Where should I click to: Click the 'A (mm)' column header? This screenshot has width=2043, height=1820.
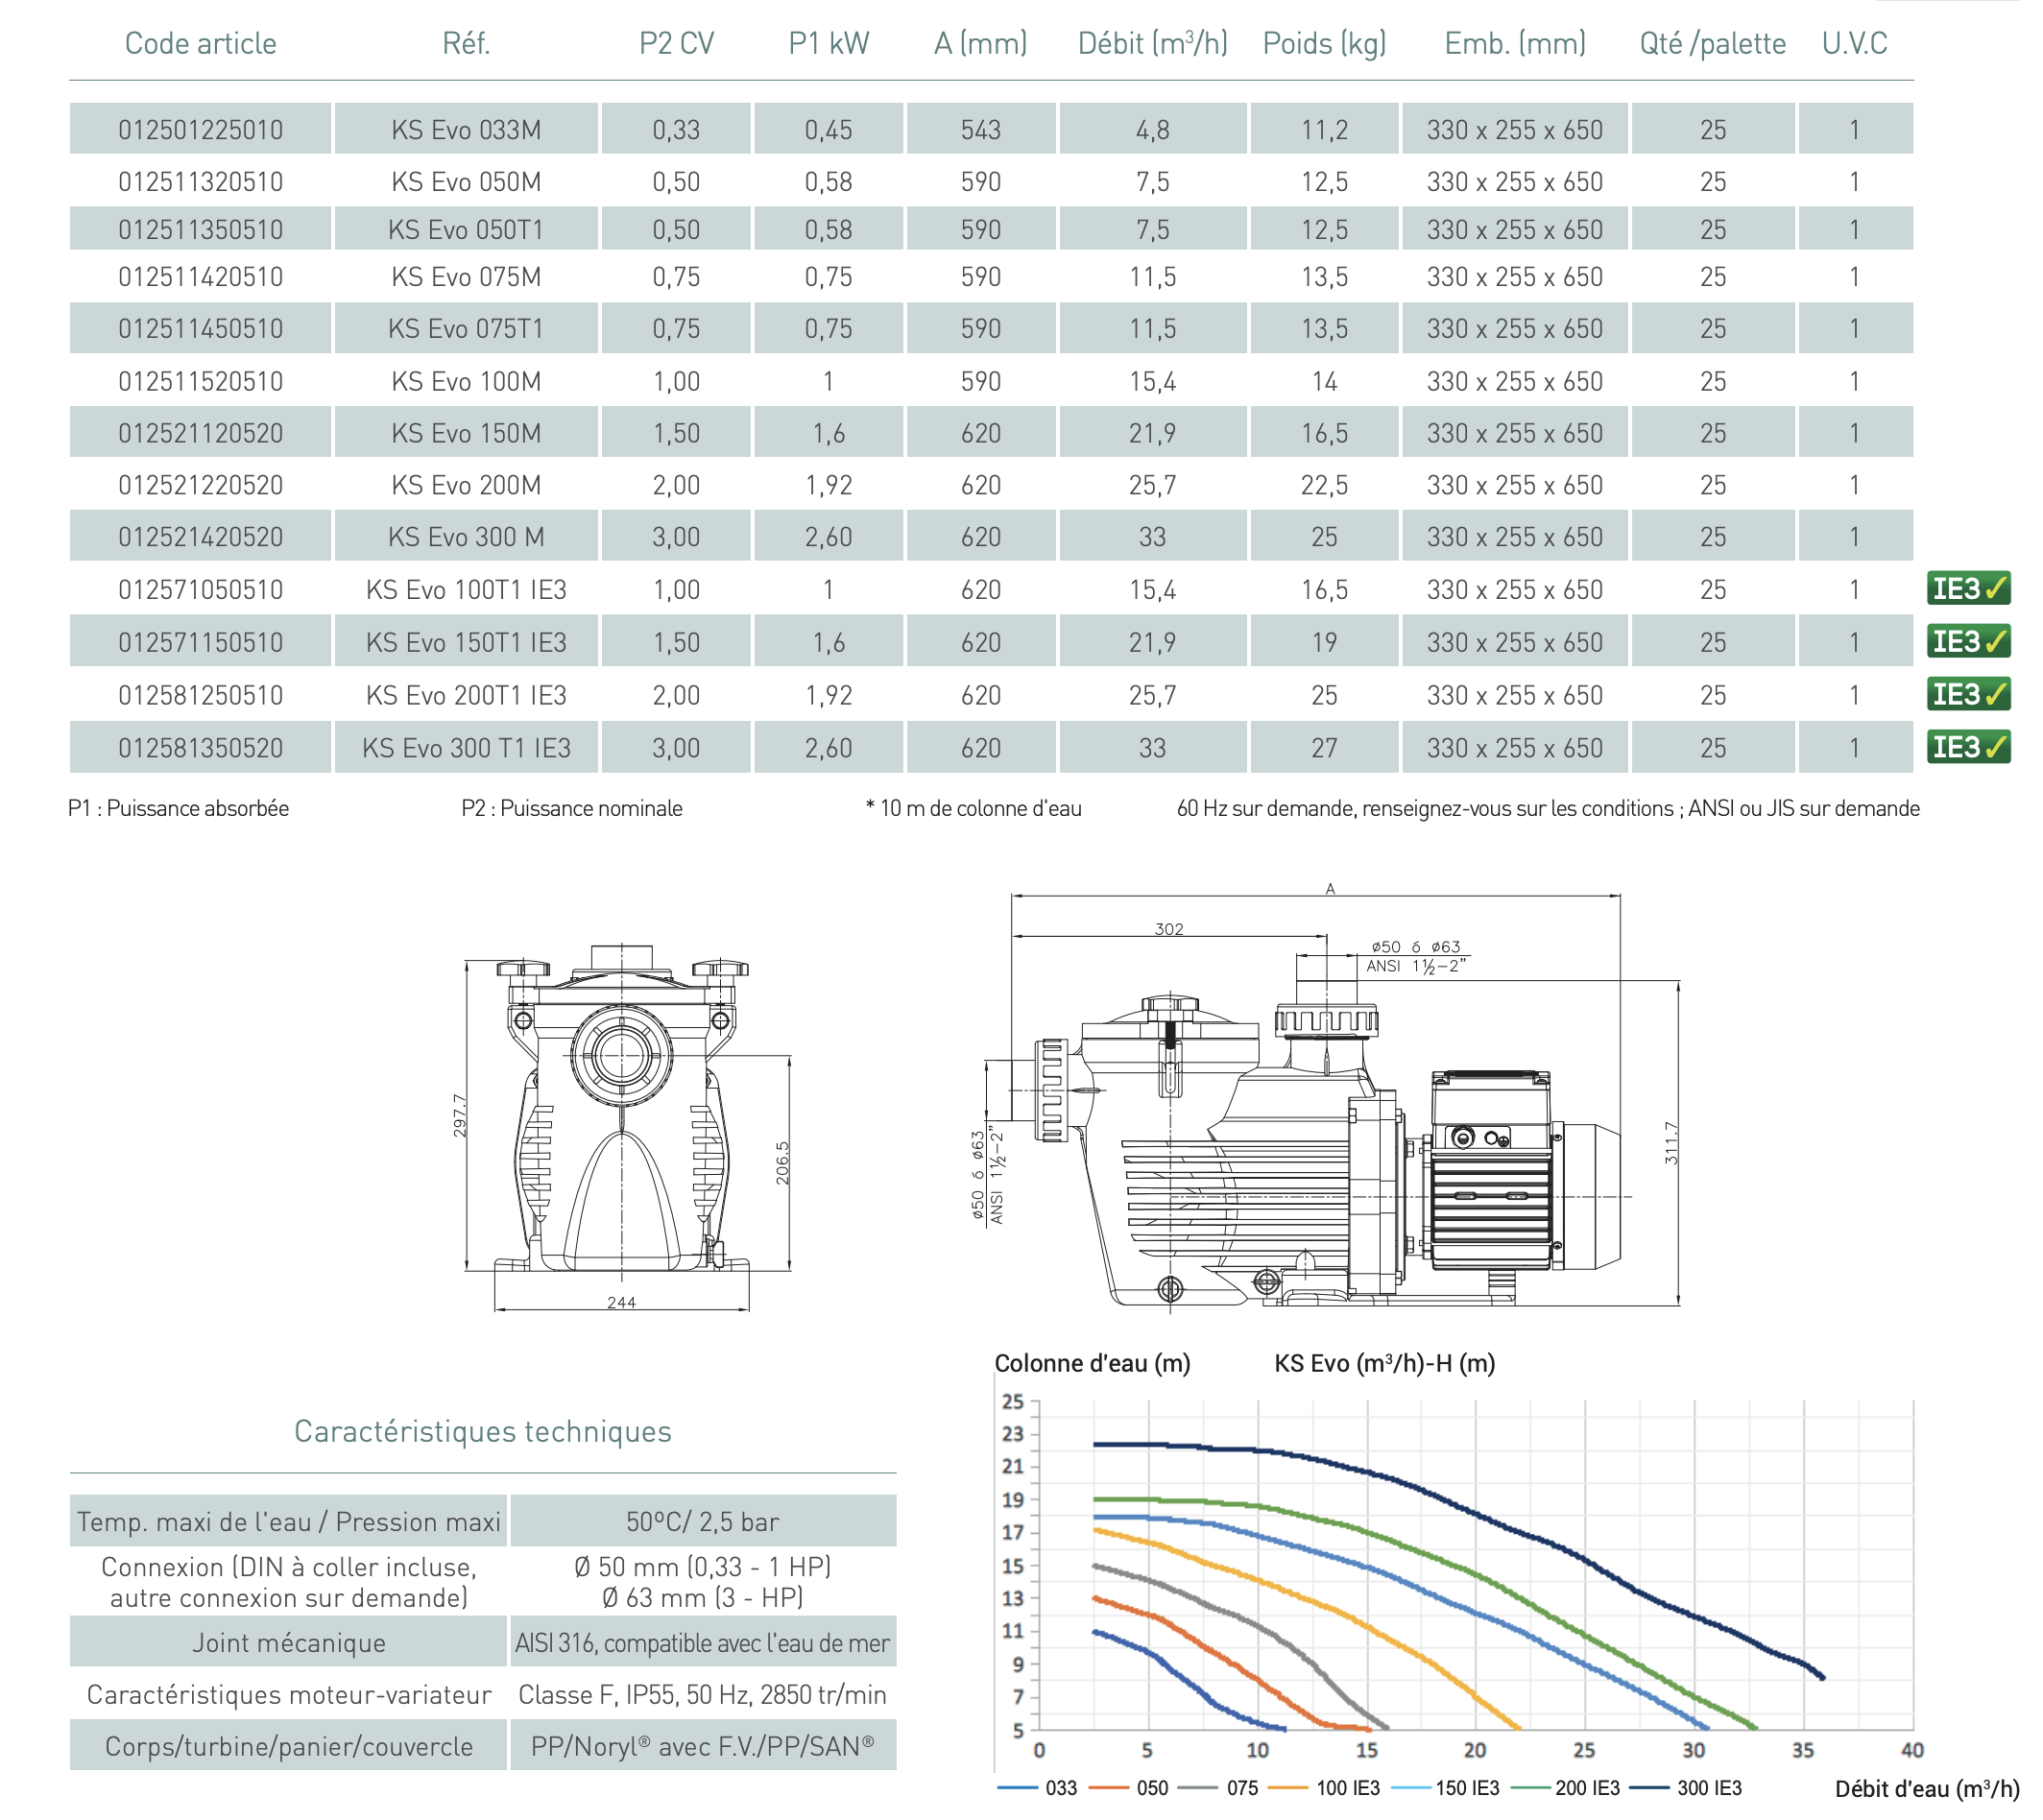coord(980,43)
